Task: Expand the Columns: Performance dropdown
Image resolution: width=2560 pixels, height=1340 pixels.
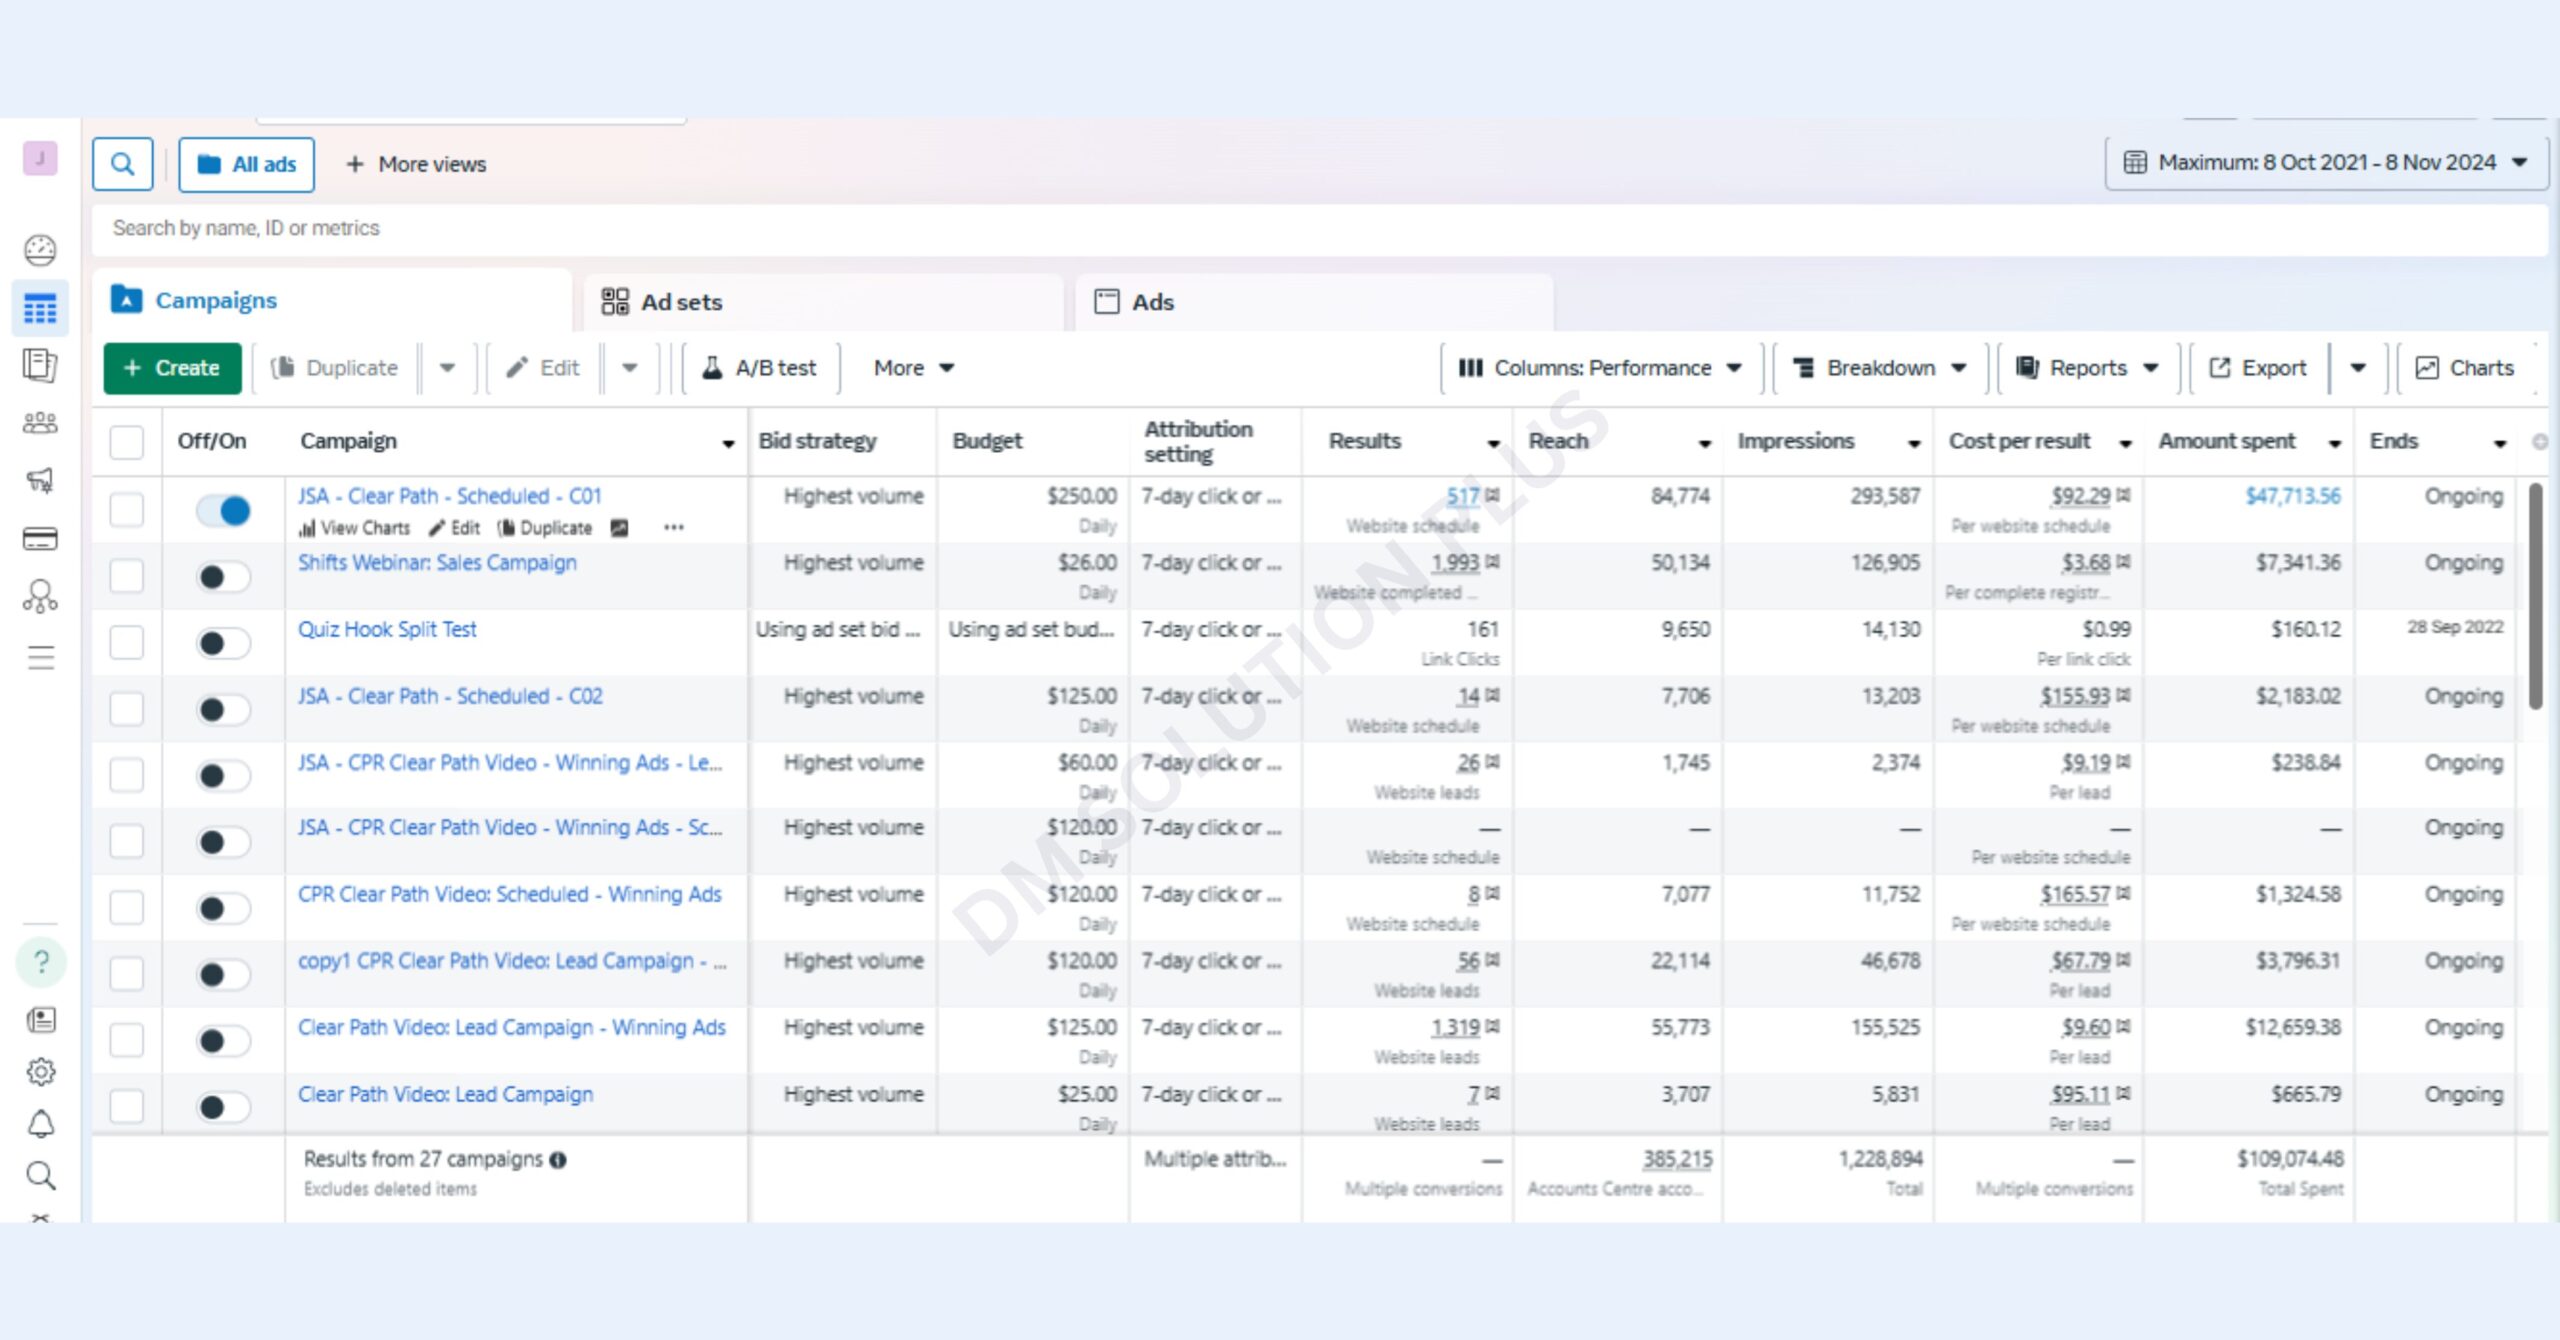Action: [x=1600, y=368]
